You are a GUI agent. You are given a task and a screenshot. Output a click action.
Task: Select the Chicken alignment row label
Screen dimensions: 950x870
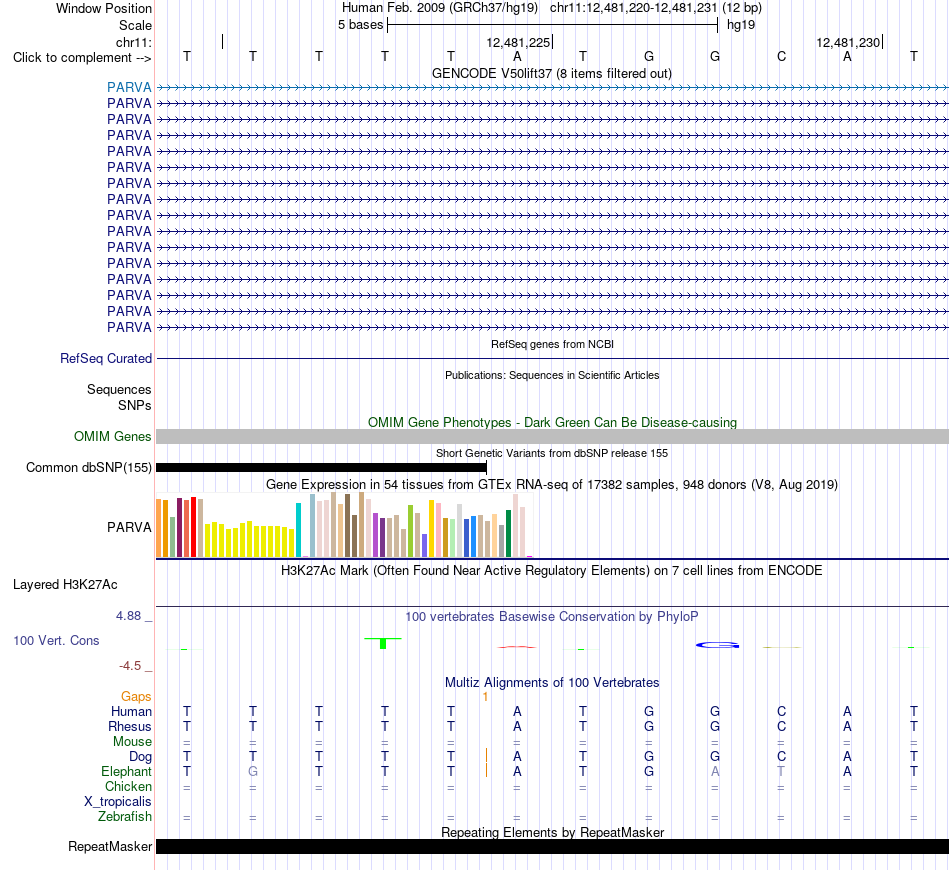tap(128, 786)
